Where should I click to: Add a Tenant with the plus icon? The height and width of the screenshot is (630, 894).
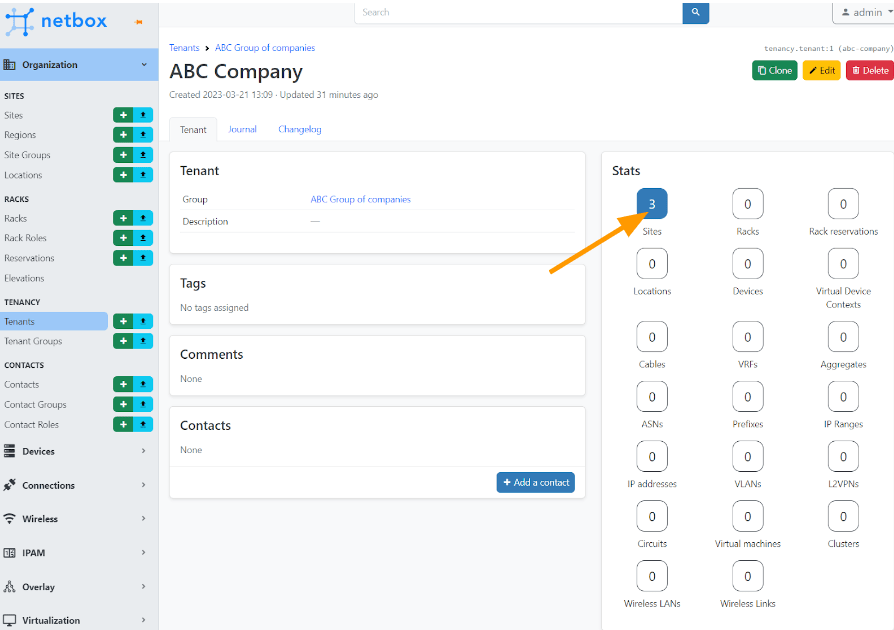pyautogui.click(x=123, y=322)
